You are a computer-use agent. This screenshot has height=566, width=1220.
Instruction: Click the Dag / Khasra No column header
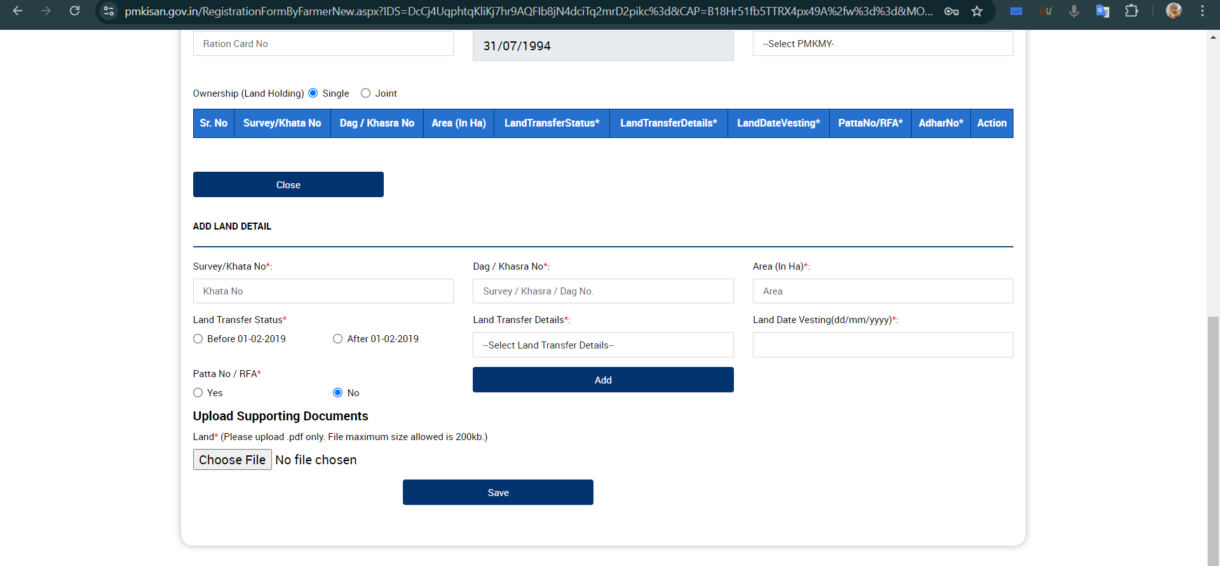click(x=377, y=123)
